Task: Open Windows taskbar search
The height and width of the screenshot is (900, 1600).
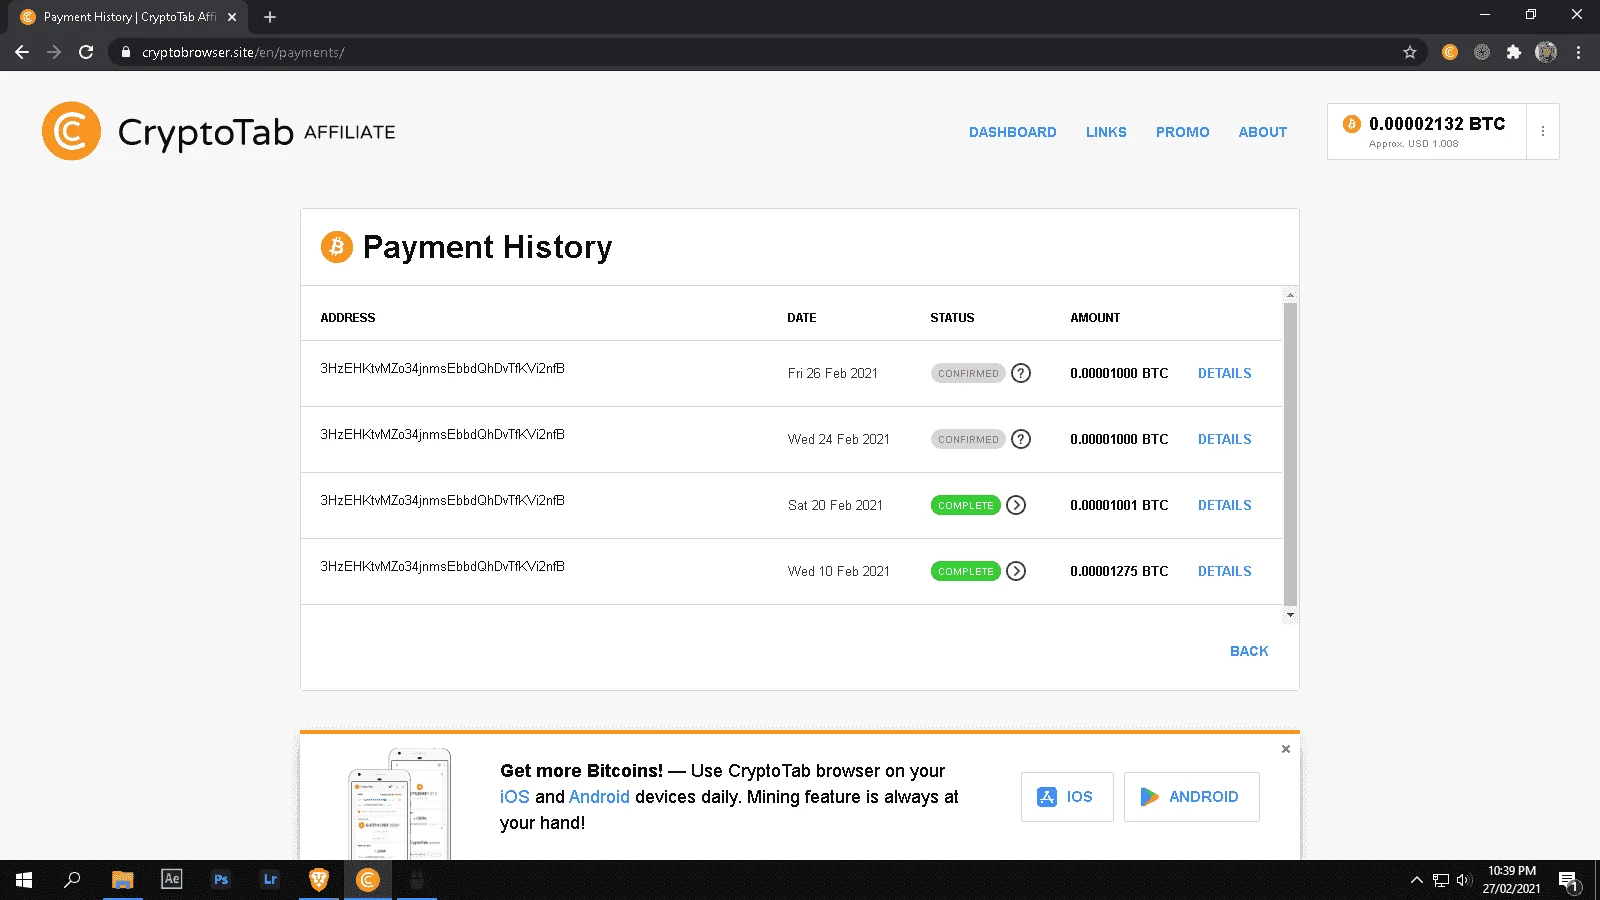Action: pyautogui.click(x=72, y=880)
